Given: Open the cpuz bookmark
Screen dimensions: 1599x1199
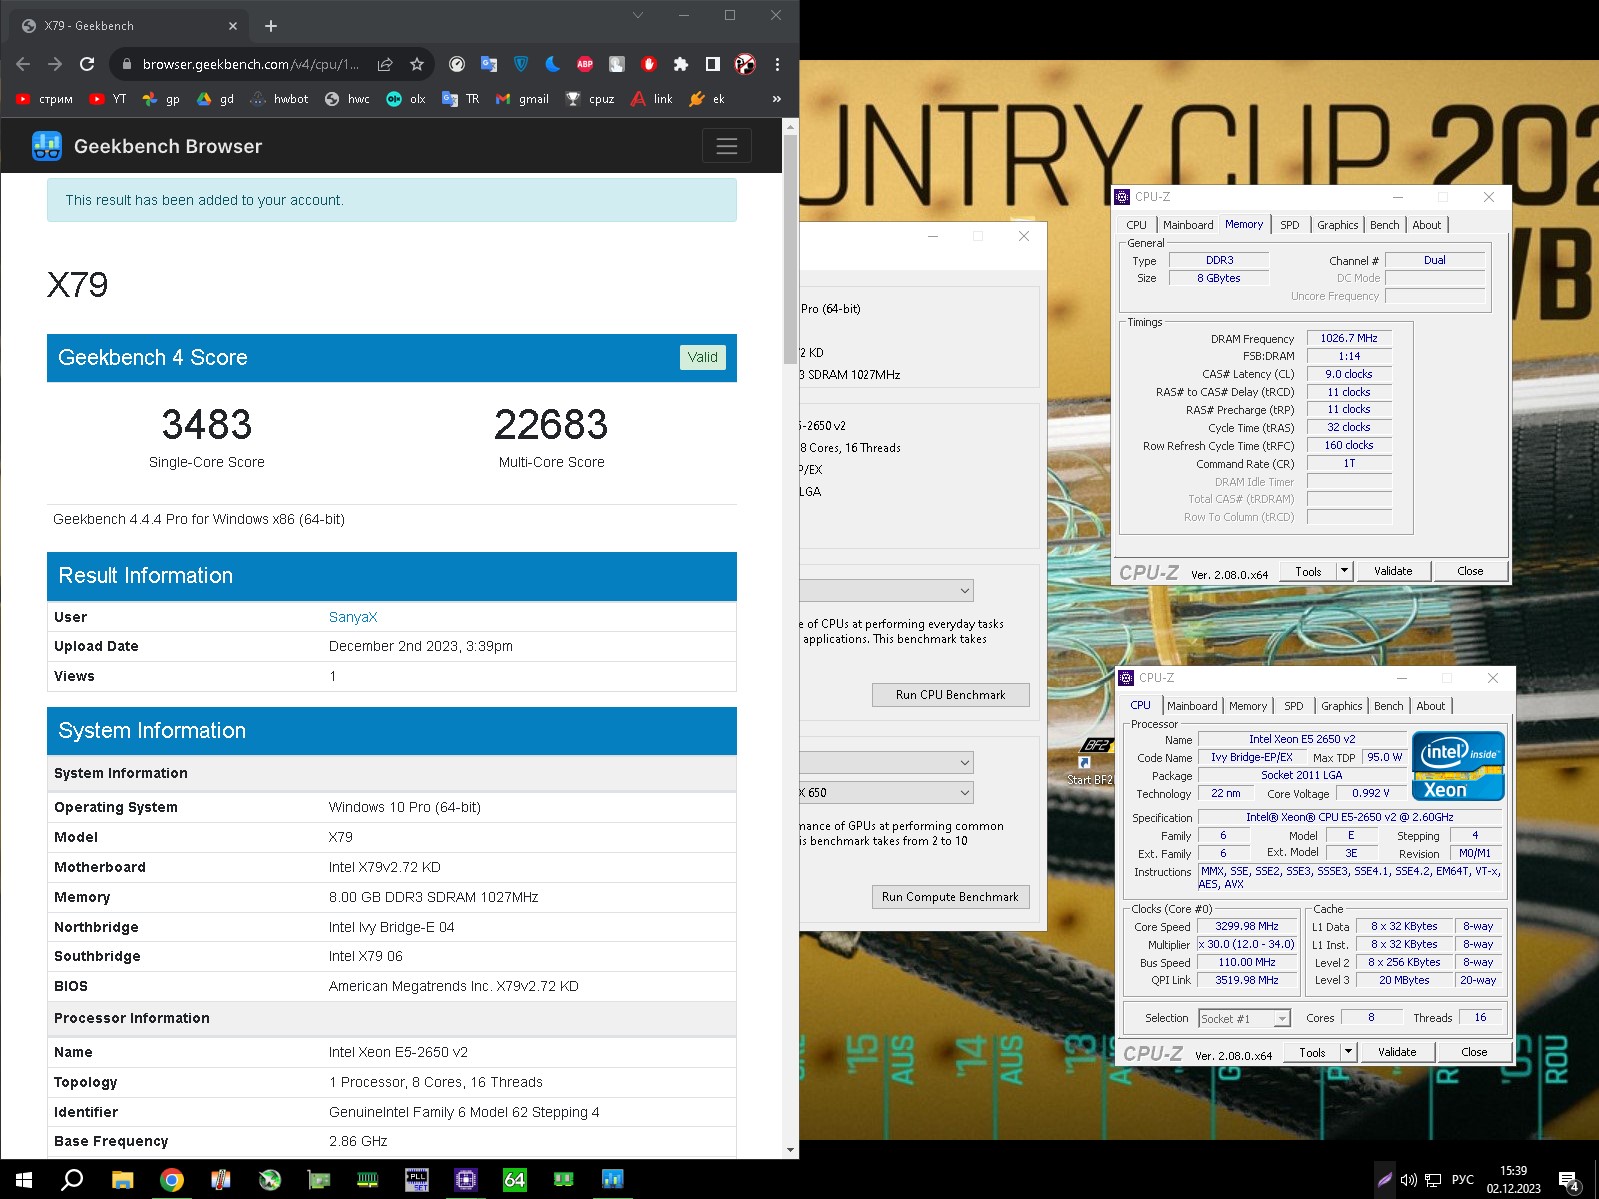Looking at the screenshot, I should point(590,99).
